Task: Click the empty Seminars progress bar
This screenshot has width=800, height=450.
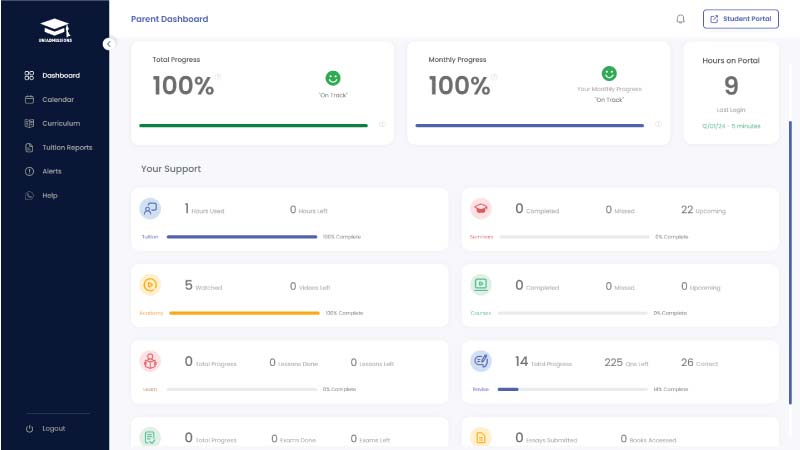Action: 574,237
